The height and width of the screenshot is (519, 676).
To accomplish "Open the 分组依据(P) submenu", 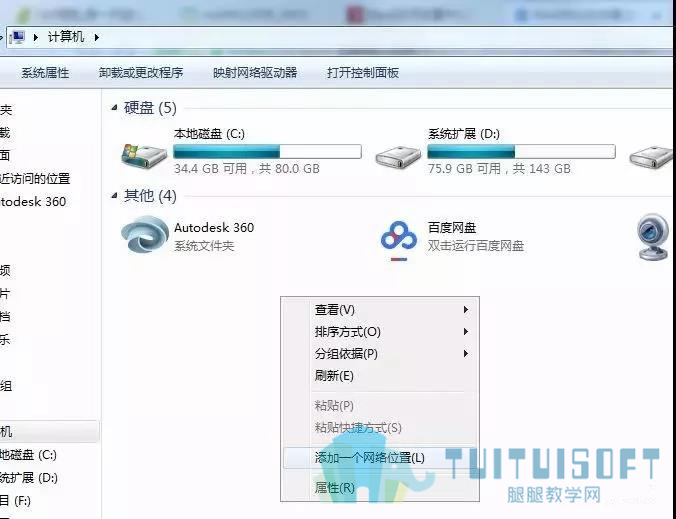I will tap(381, 353).
